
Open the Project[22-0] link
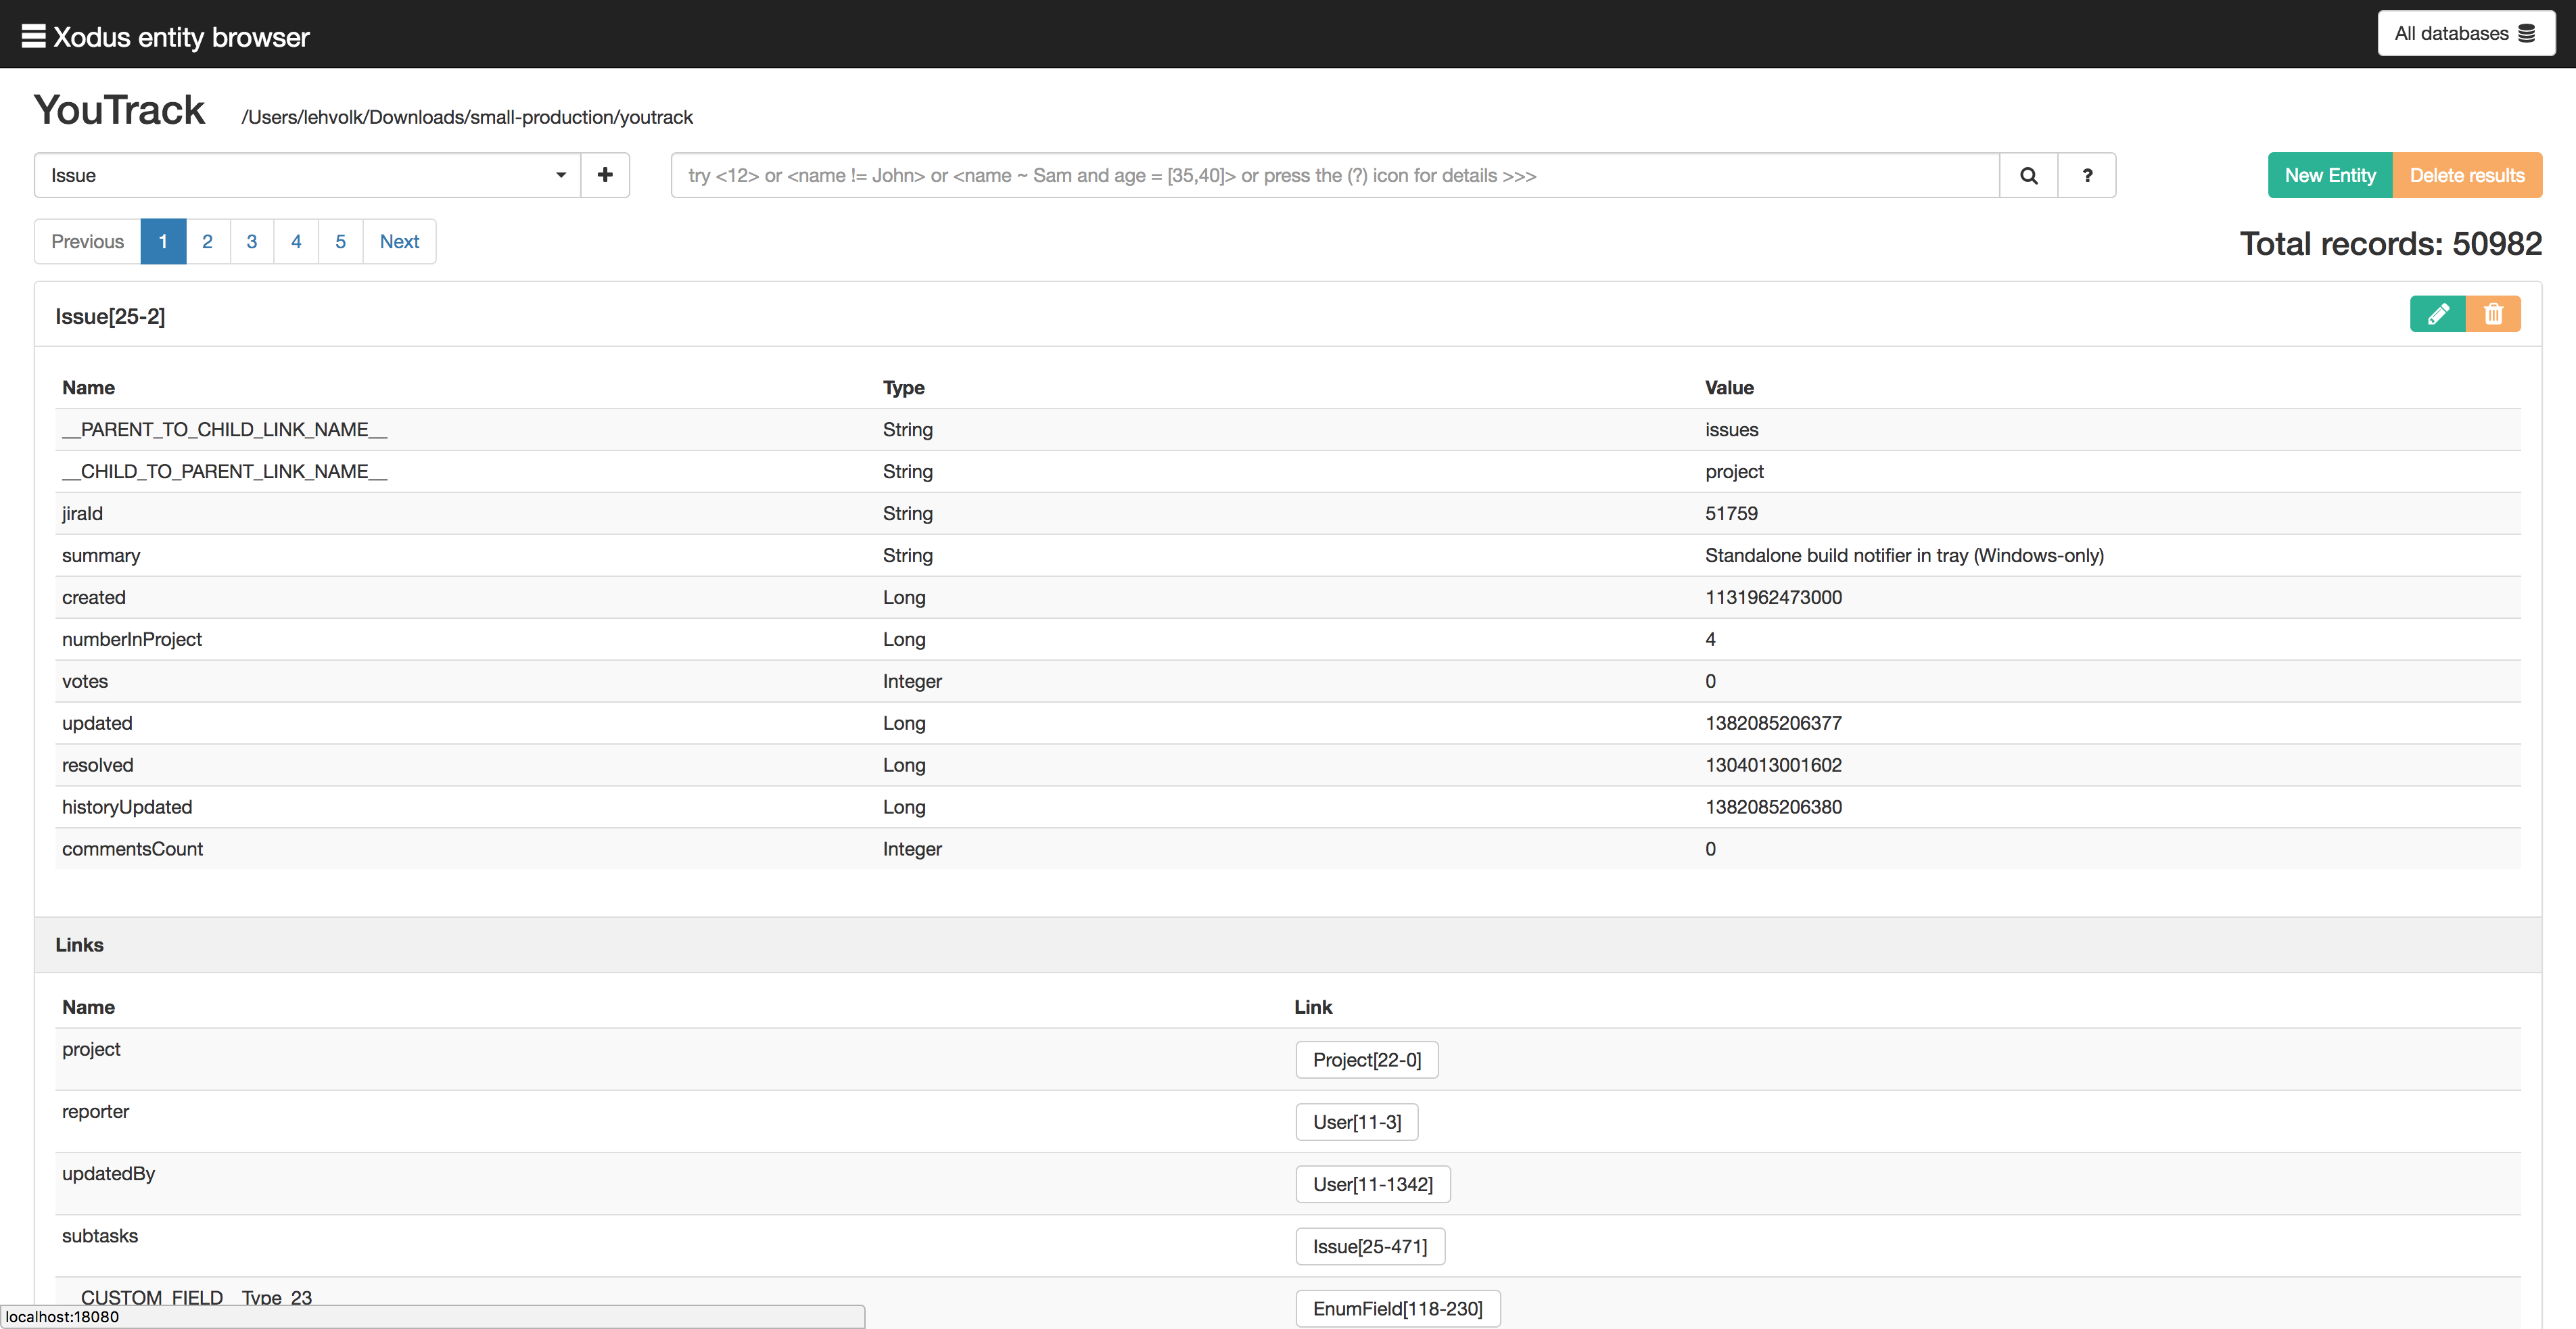(x=1366, y=1060)
